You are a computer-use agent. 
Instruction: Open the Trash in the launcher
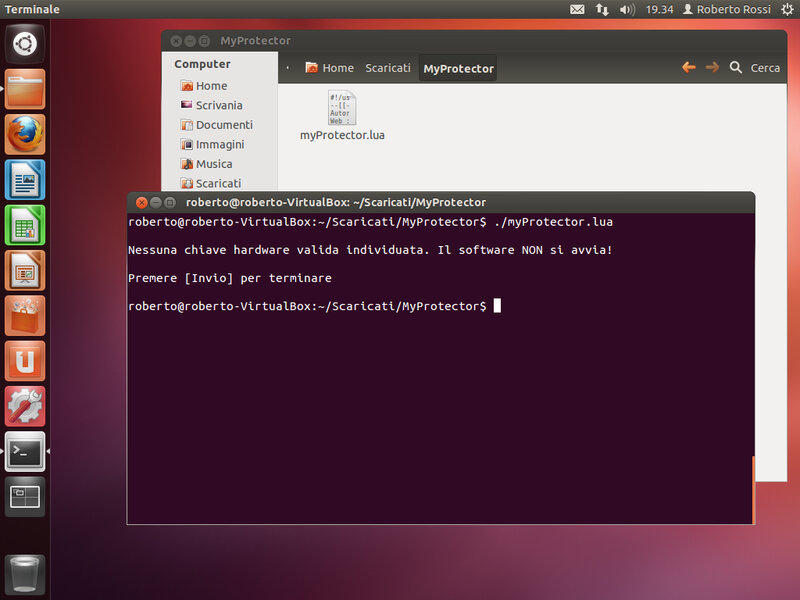coord(25,574)
